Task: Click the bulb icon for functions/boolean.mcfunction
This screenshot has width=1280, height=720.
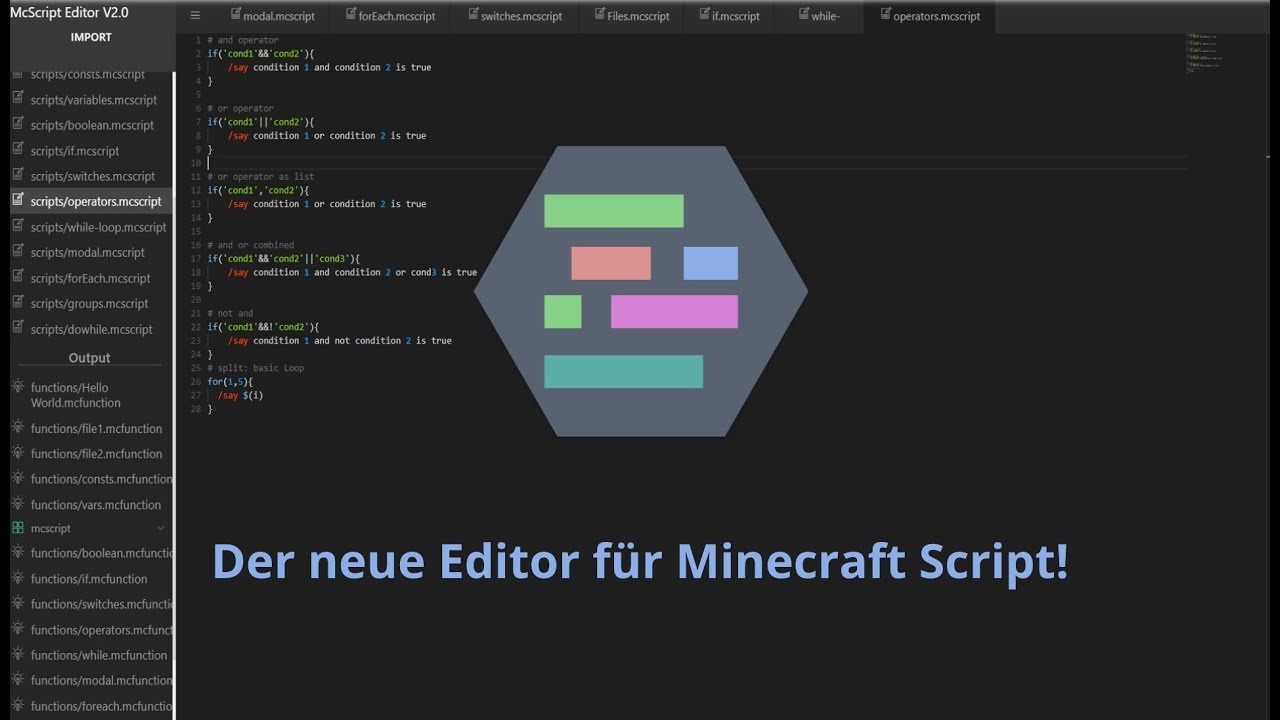Action: click(17, 552)
